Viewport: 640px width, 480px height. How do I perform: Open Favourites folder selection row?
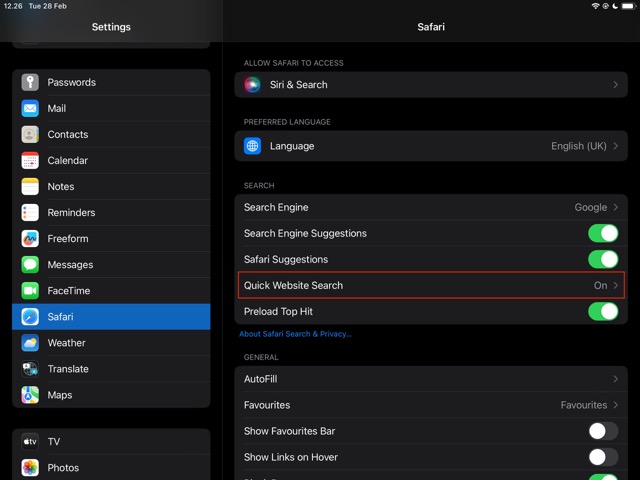432,406
